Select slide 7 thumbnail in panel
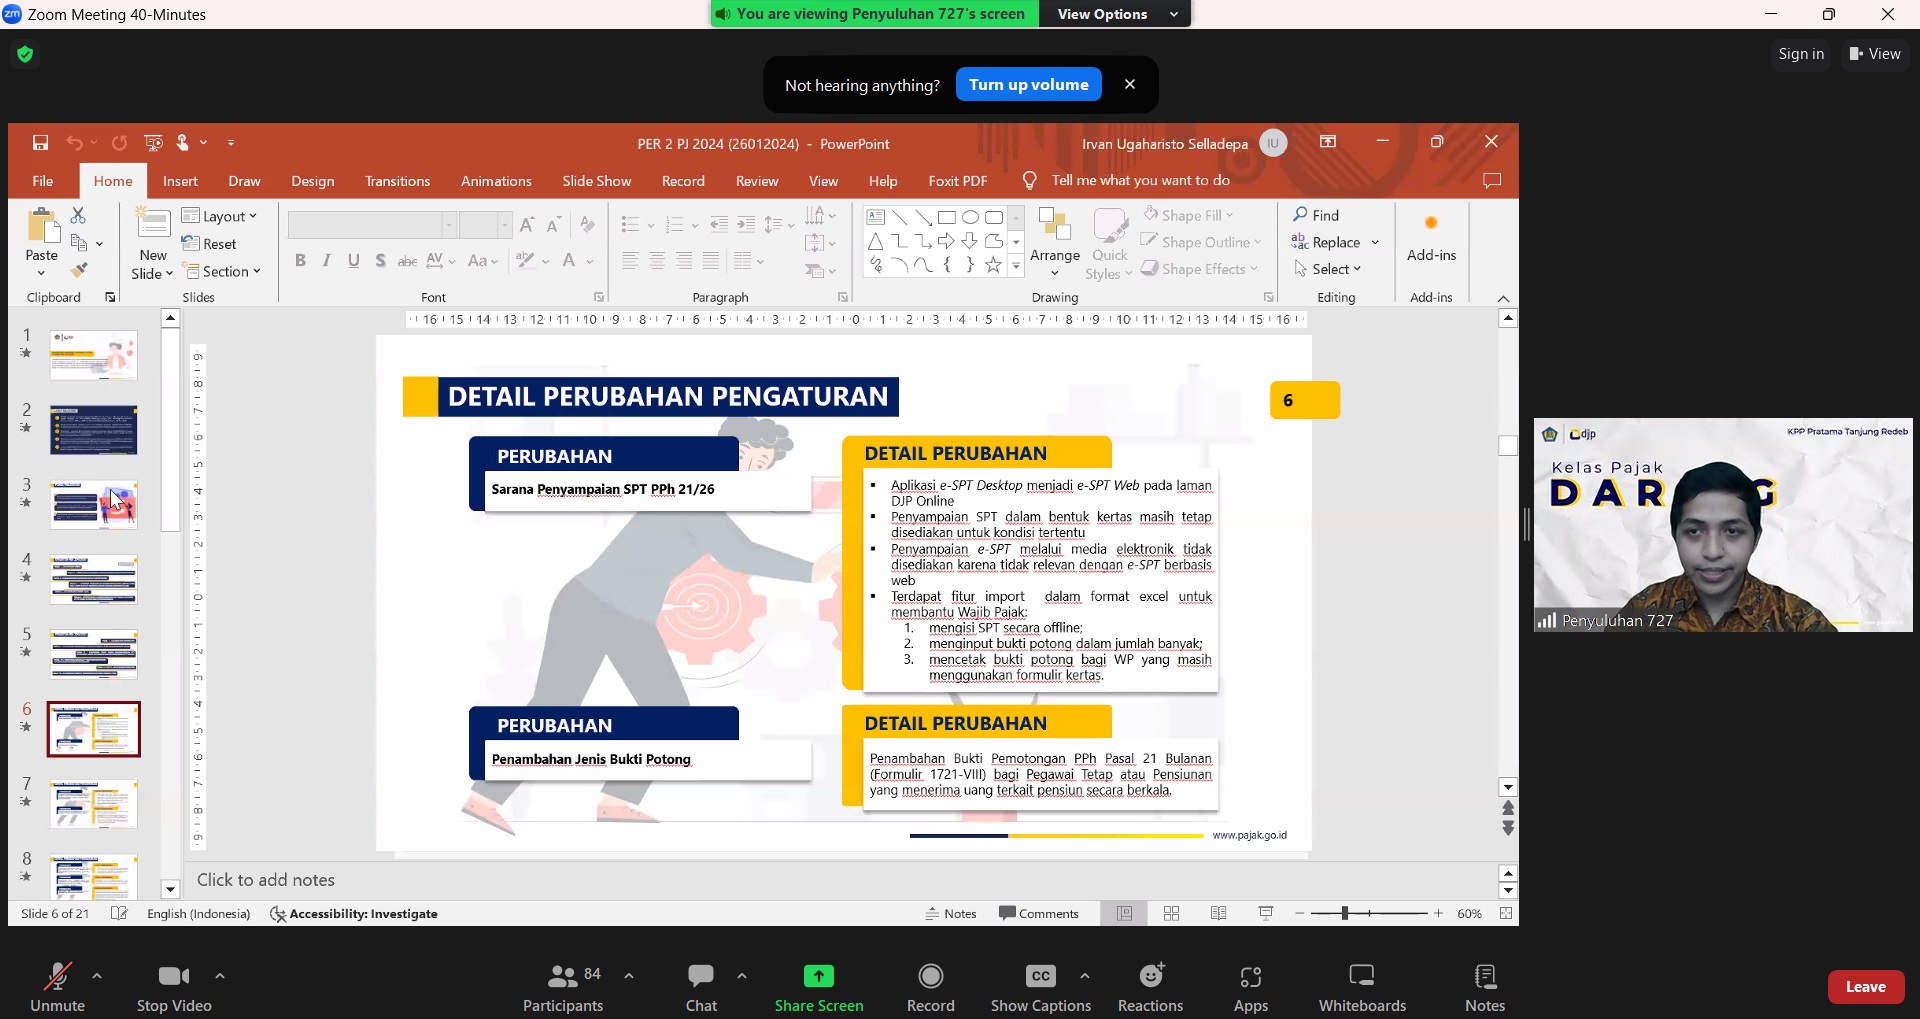The image size is (1920, 1019). click(94, 804)
